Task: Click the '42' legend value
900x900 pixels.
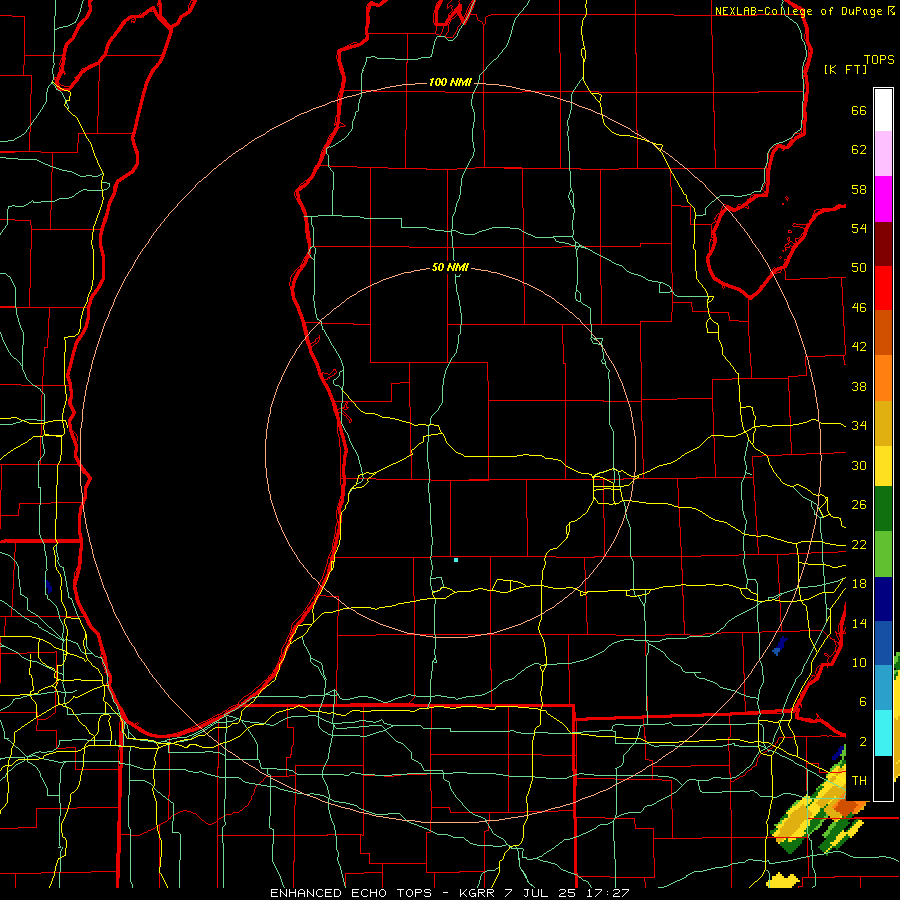Action: coord(859,347)
